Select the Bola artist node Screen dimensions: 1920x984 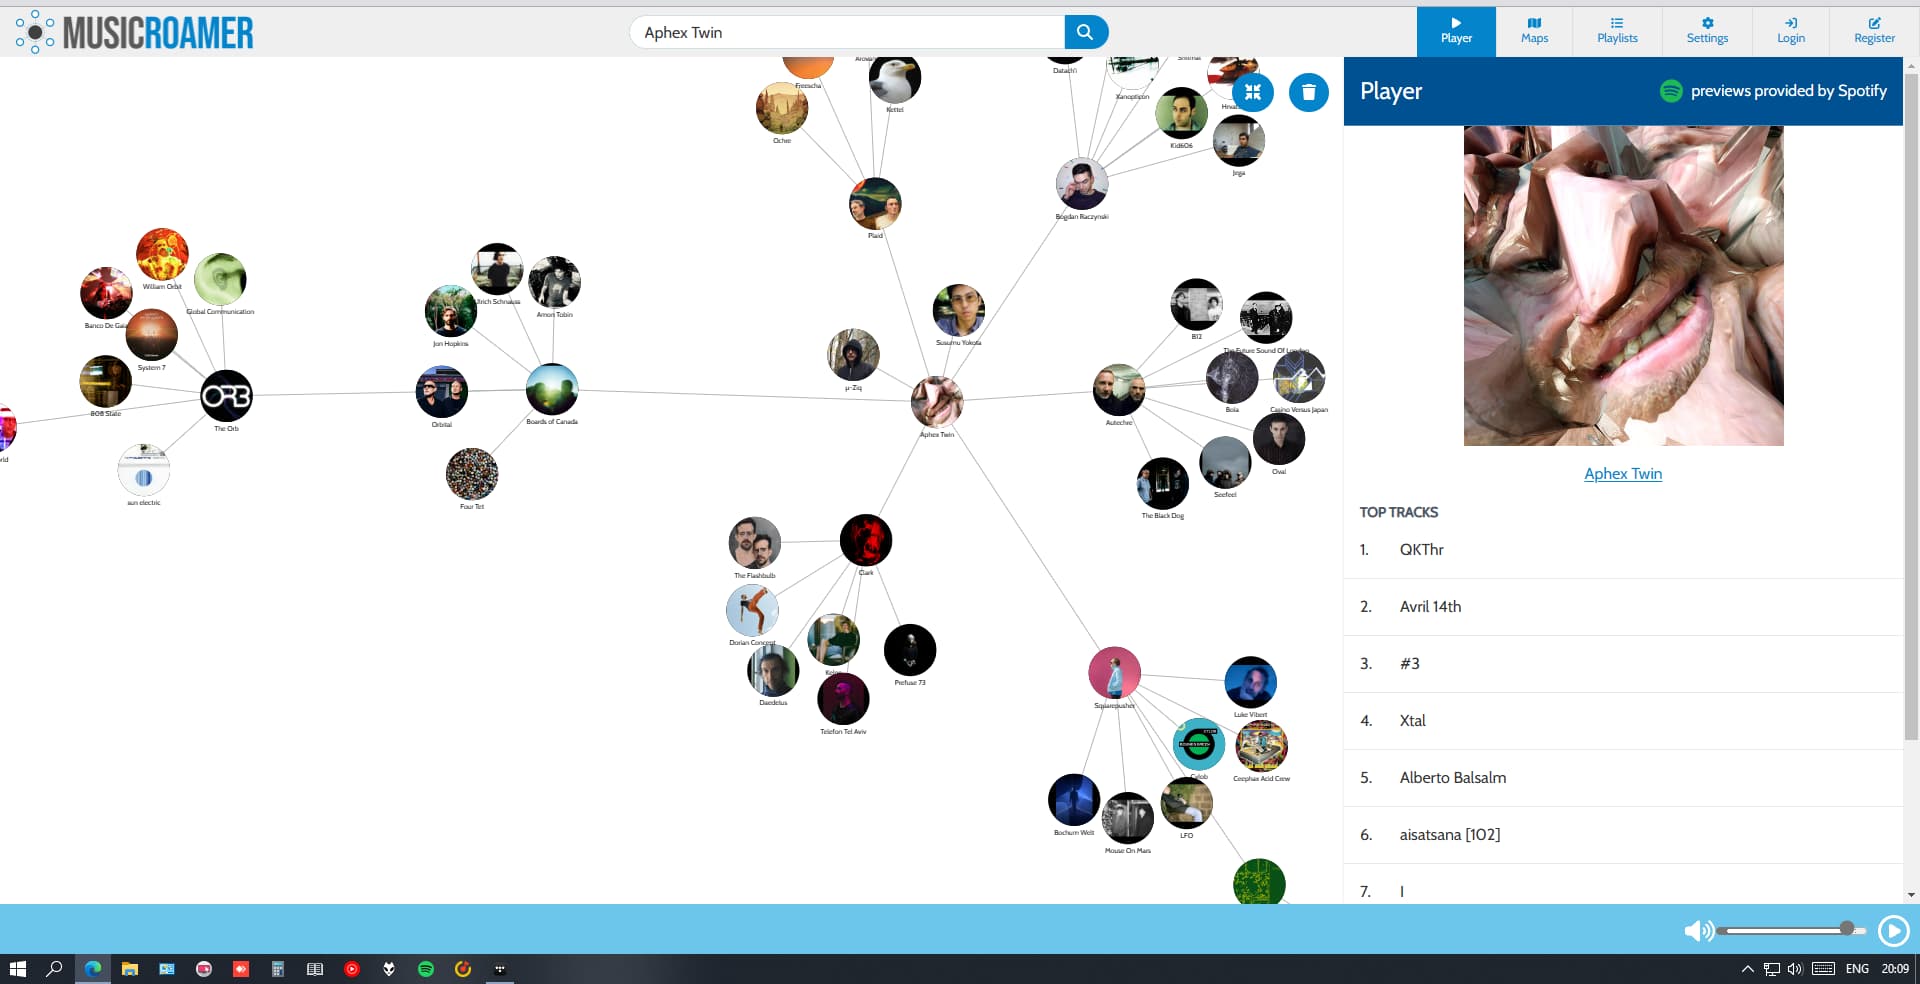(1232, 377)
